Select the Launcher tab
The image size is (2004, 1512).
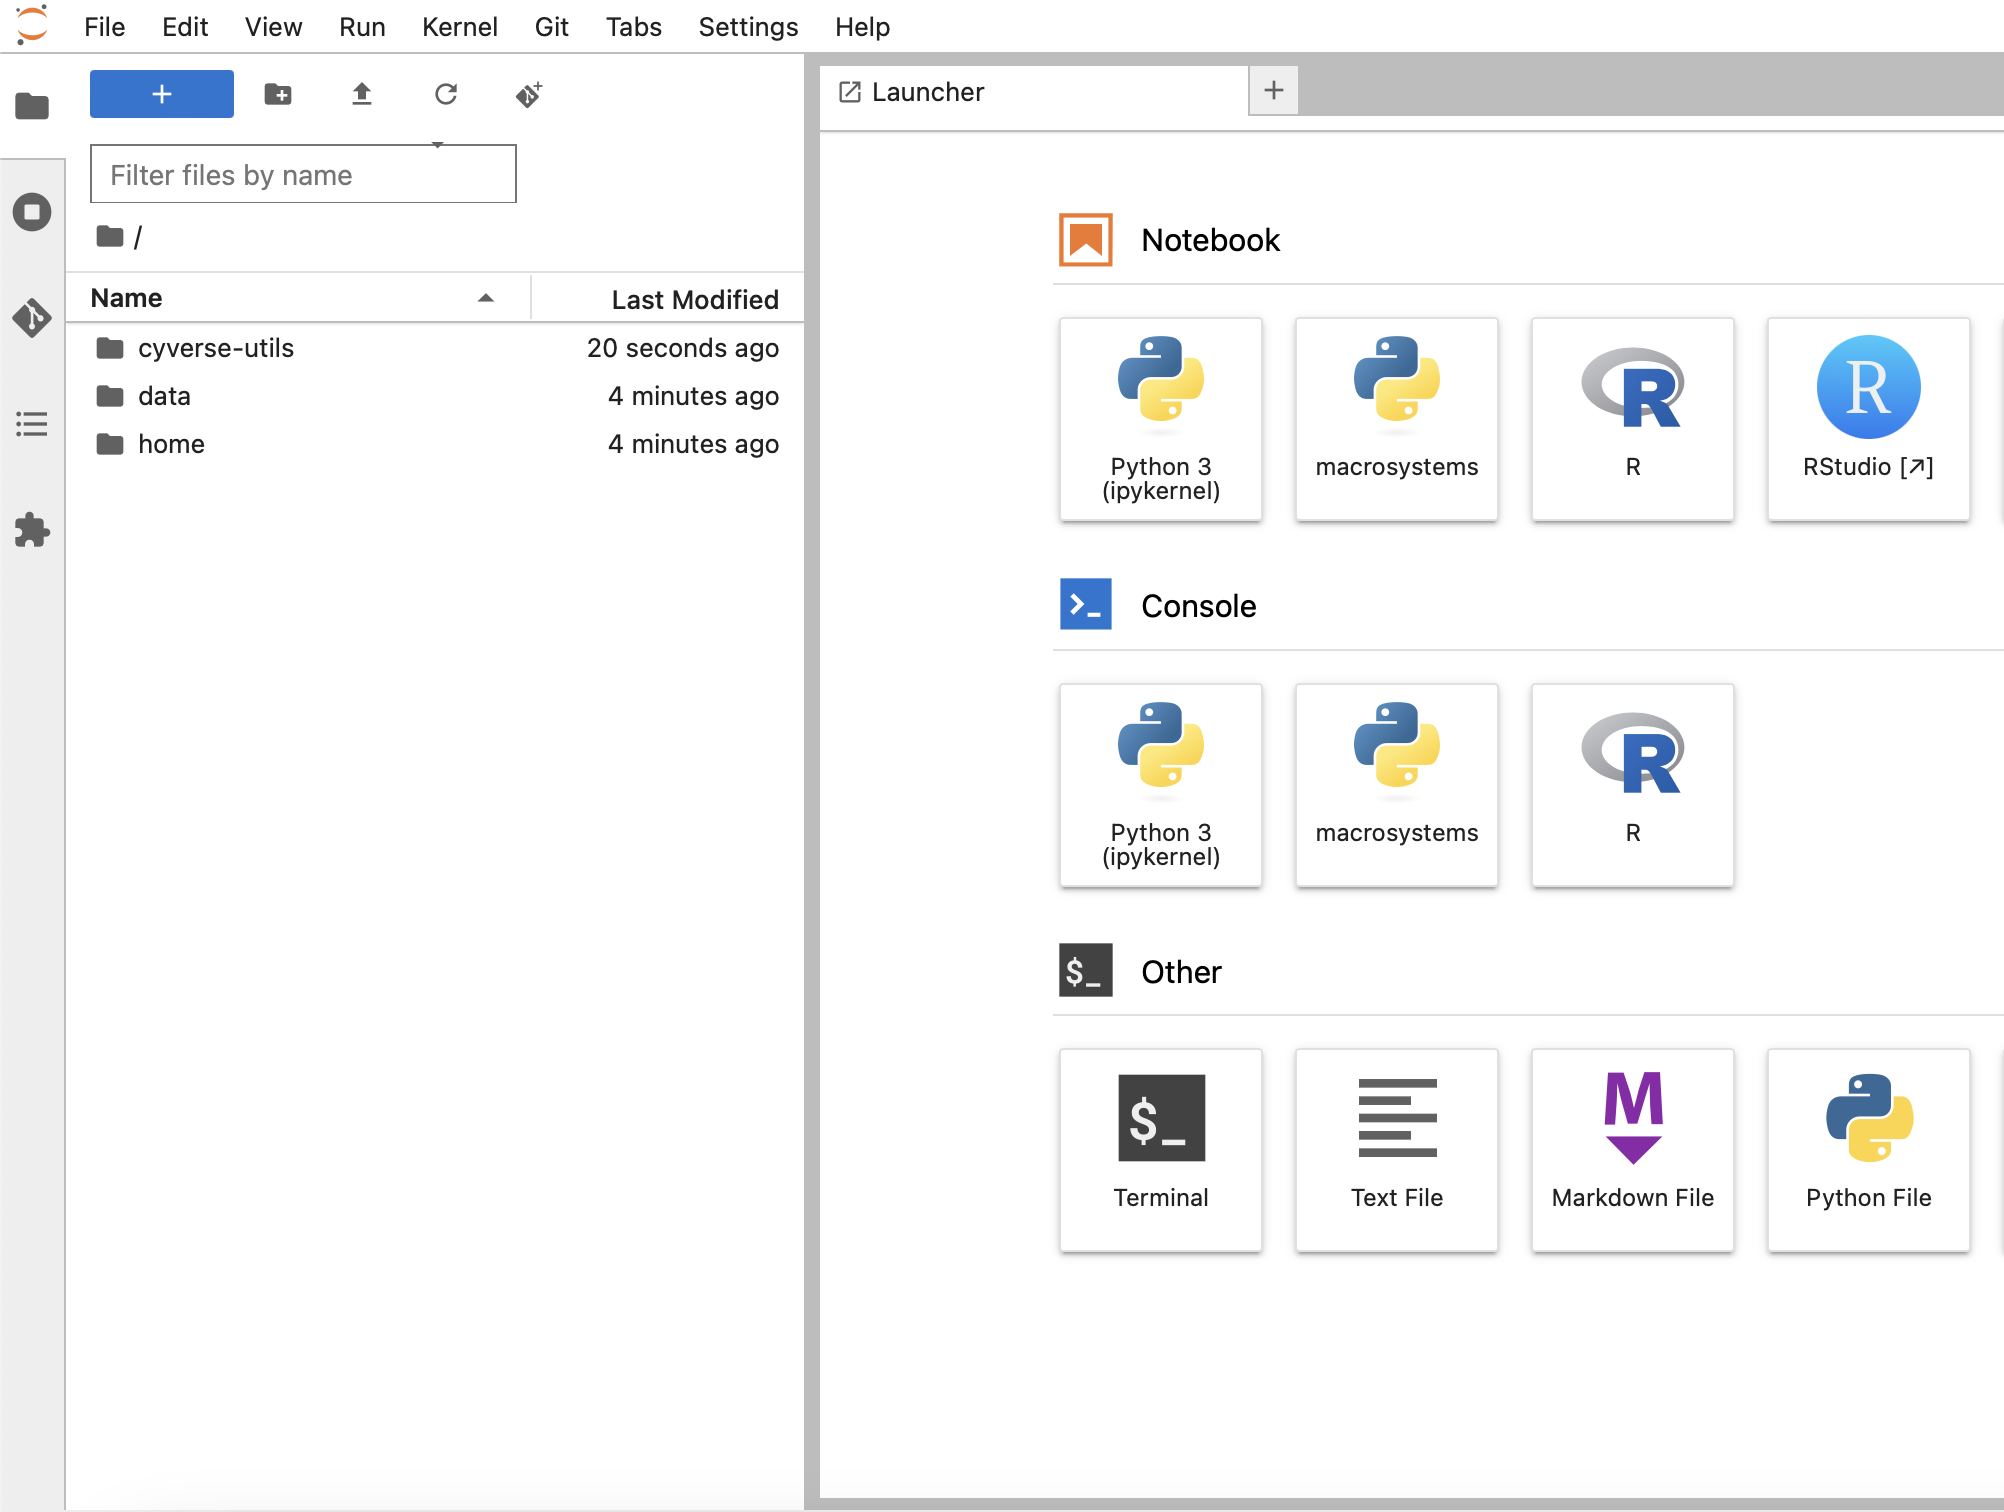[x=928, y=92]
